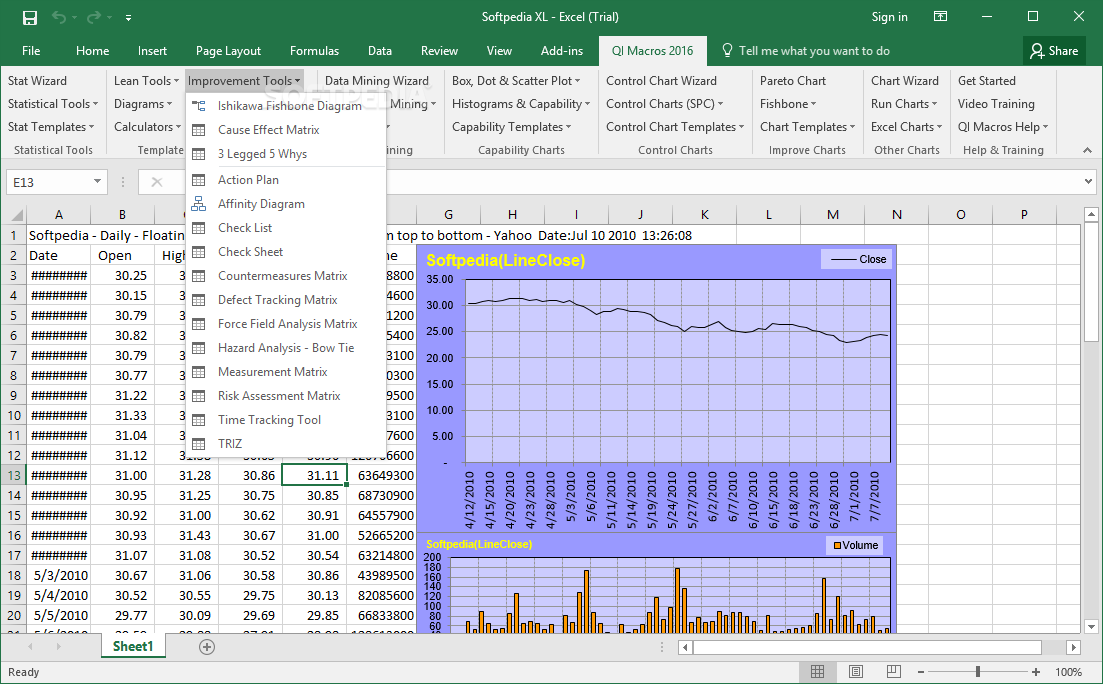Screen dimensions: 1103x684
Task: Click the TRIZ table icon
Action: click(199, 444)
